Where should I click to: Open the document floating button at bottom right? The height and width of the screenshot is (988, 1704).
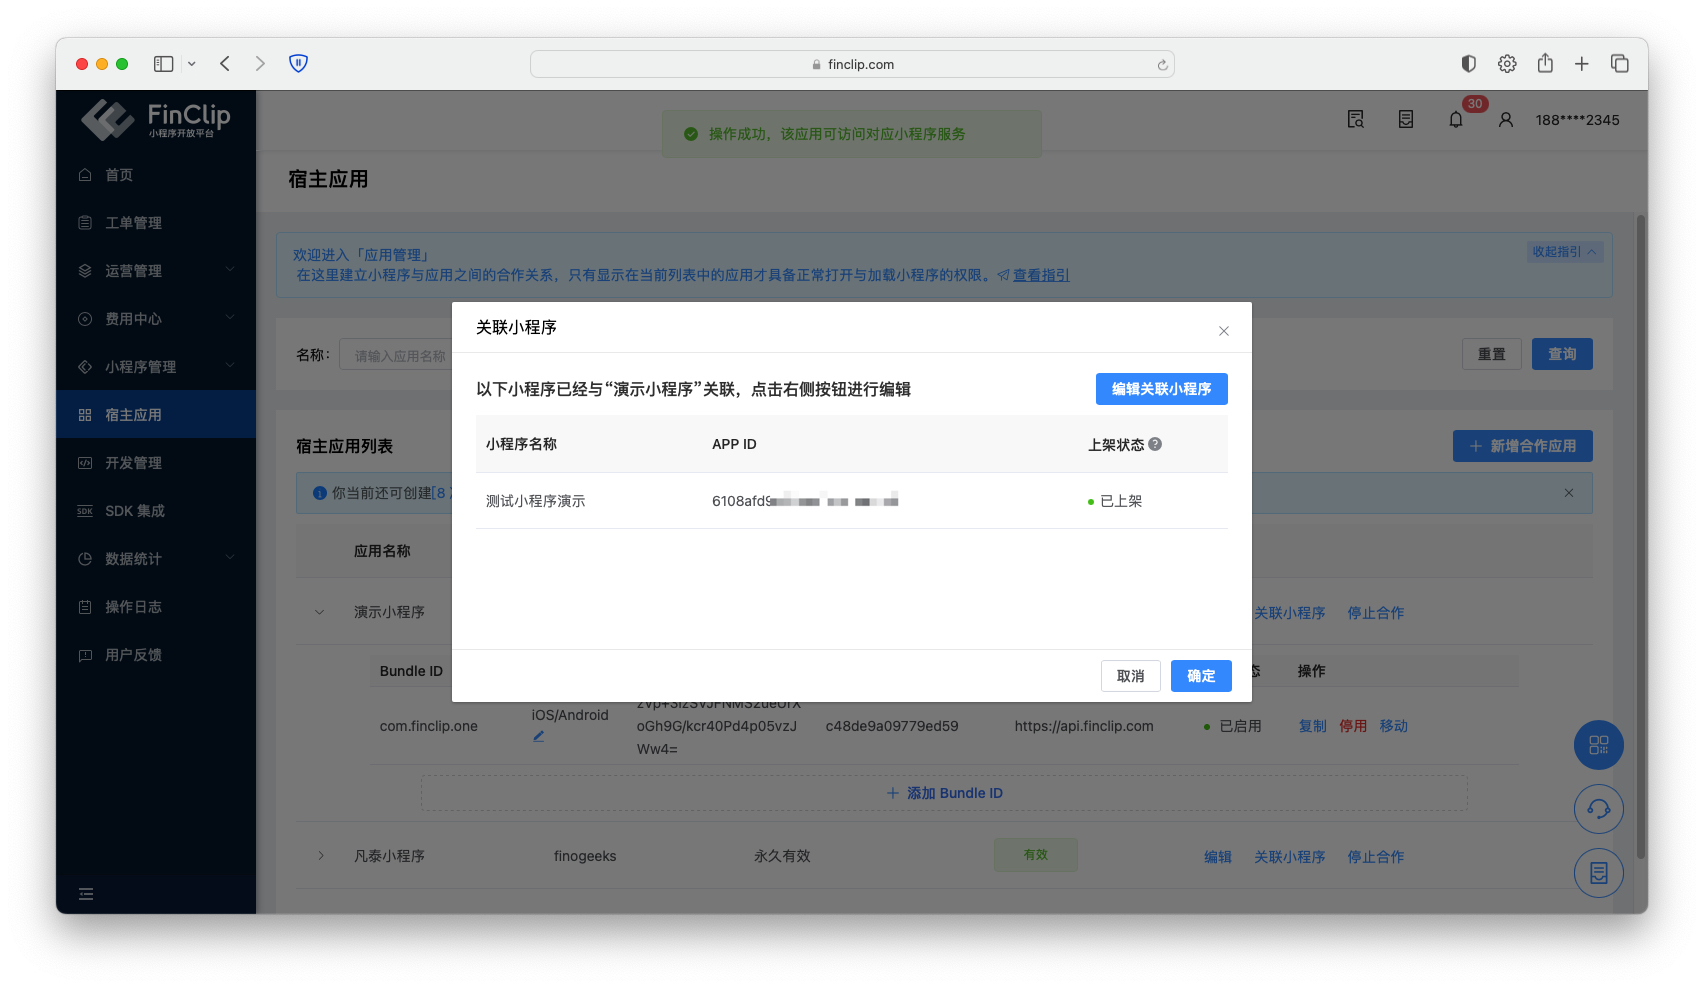pyautogui.click(x=1598, y=873)
